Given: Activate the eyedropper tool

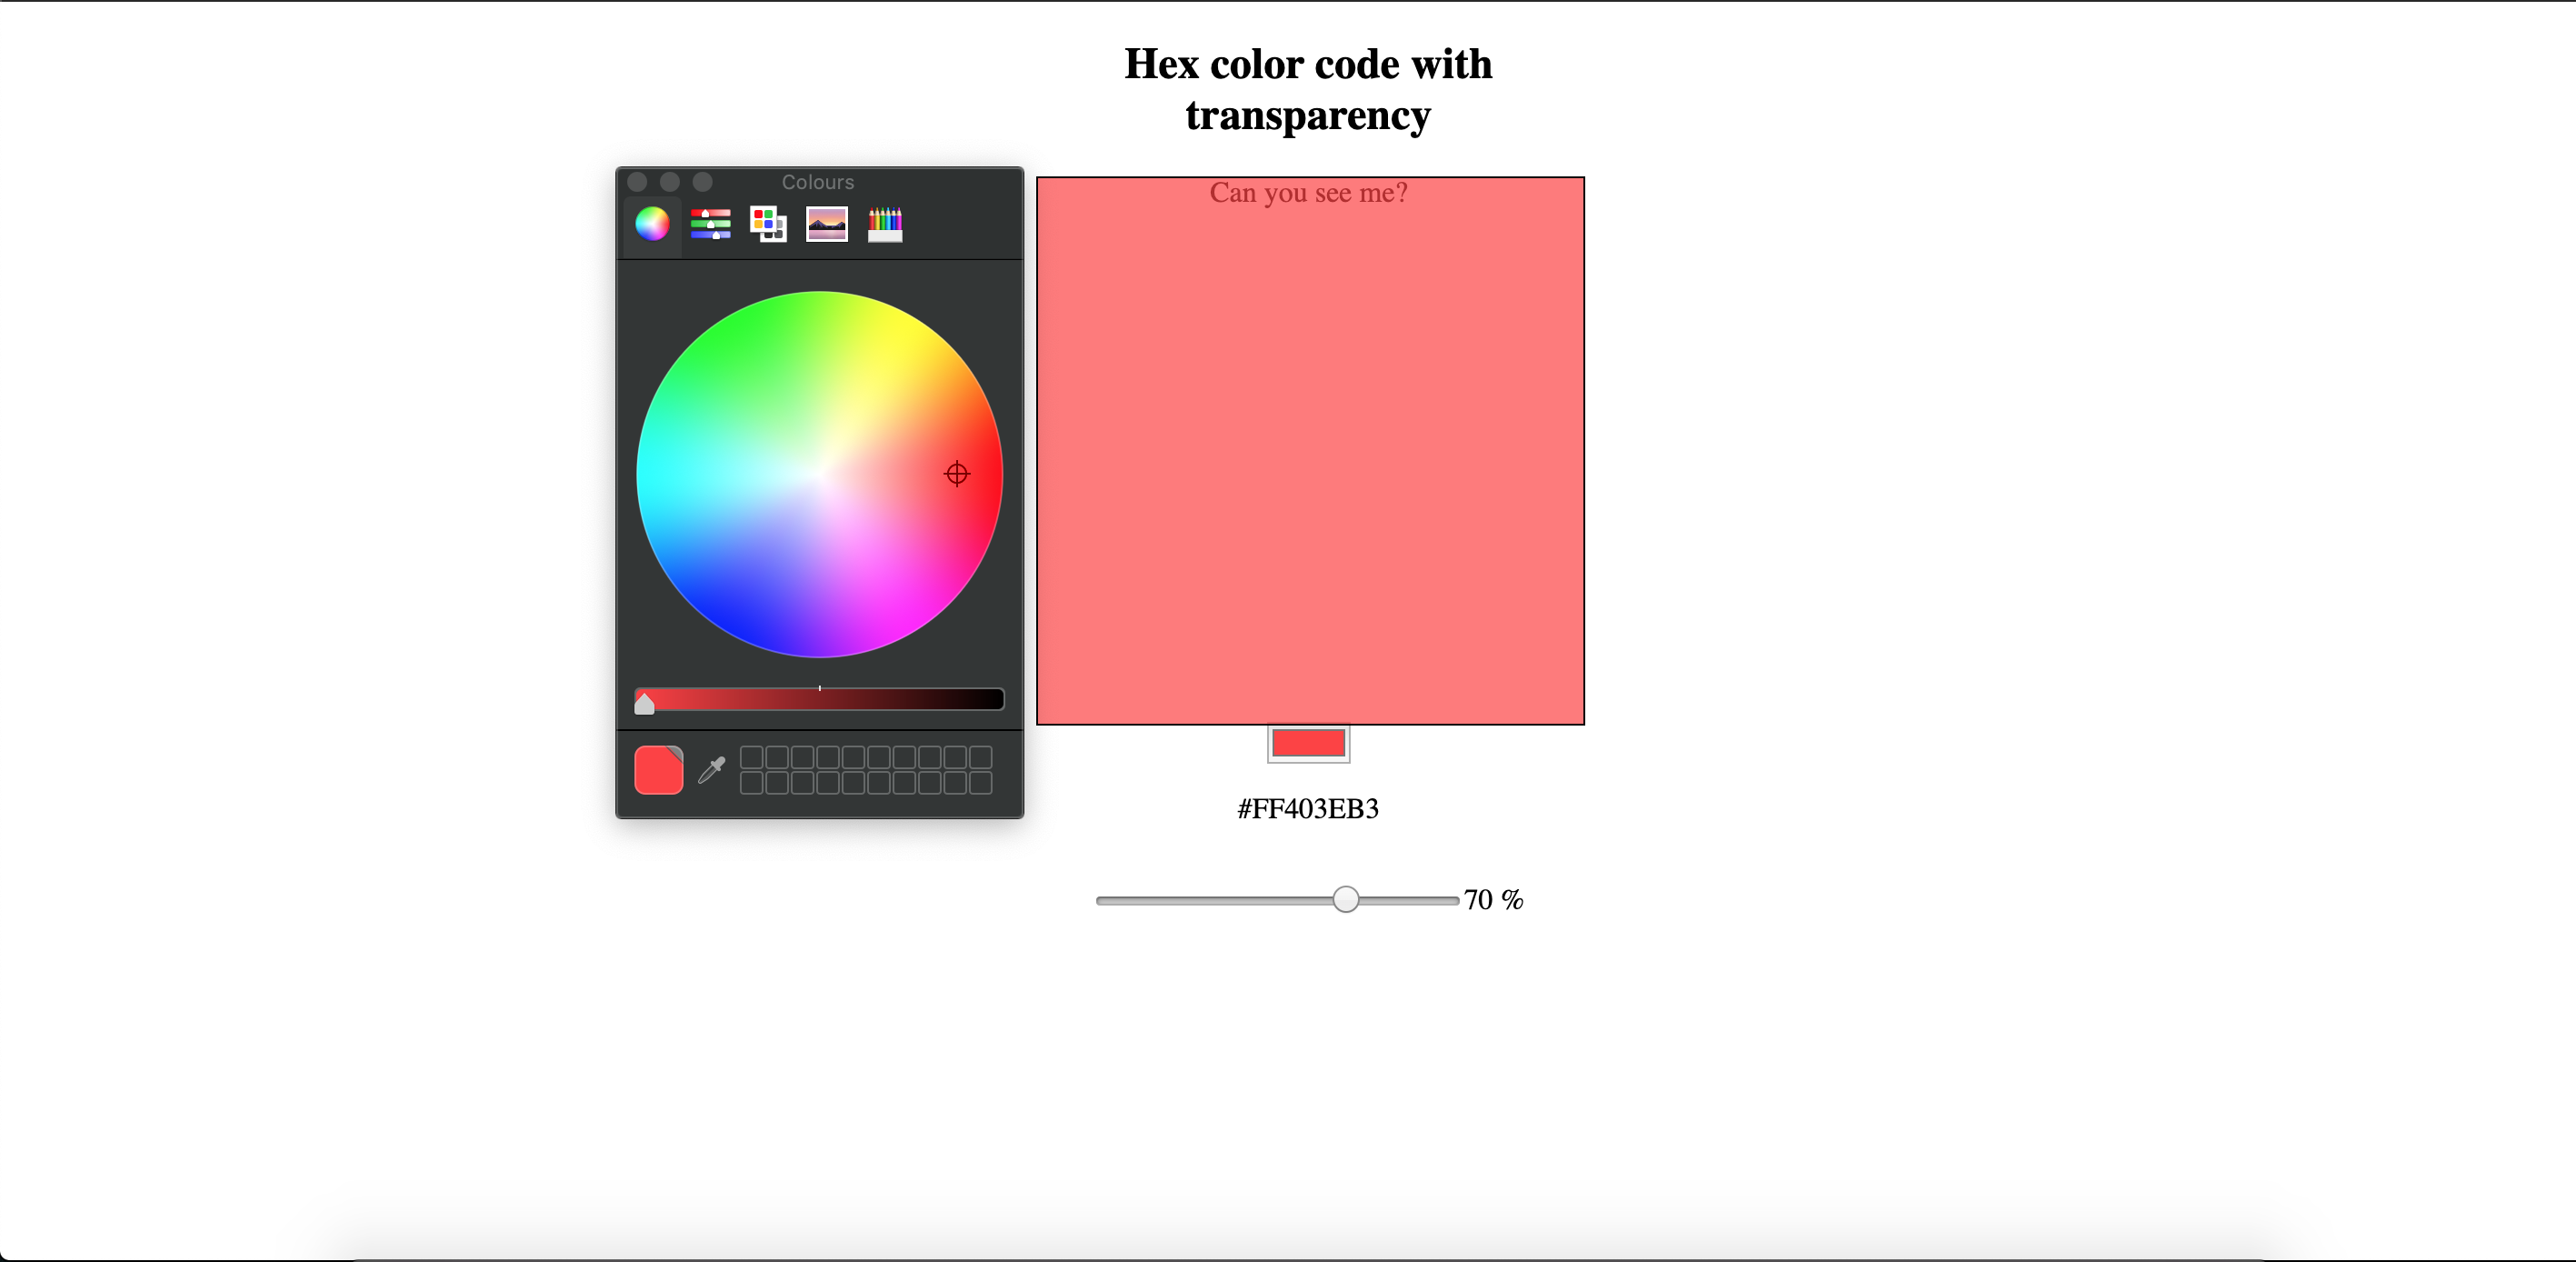Looking at the screenshot, I should [x=710, y=770].
